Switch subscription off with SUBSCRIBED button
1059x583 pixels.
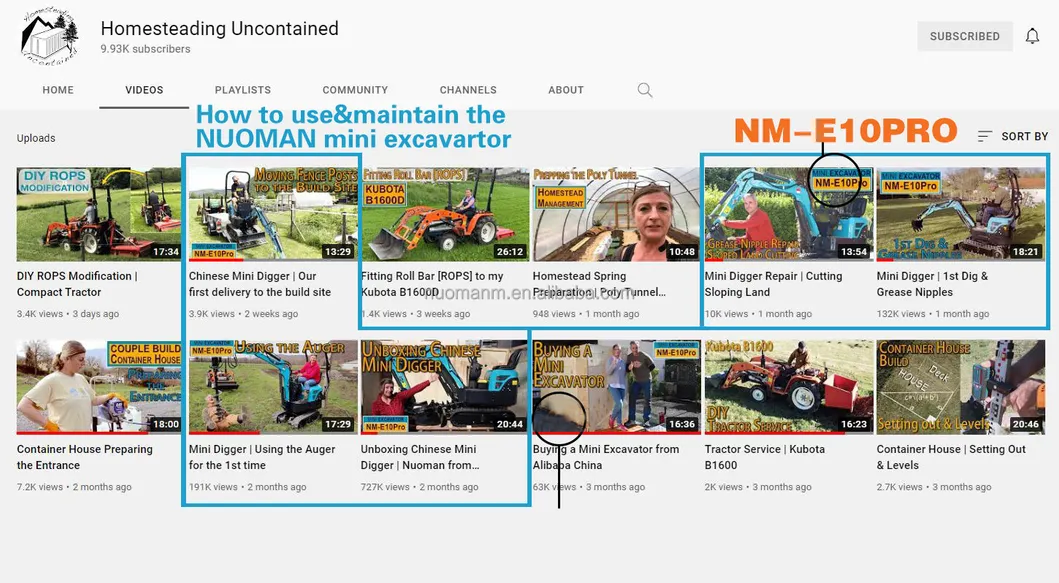tap(963, 36)
